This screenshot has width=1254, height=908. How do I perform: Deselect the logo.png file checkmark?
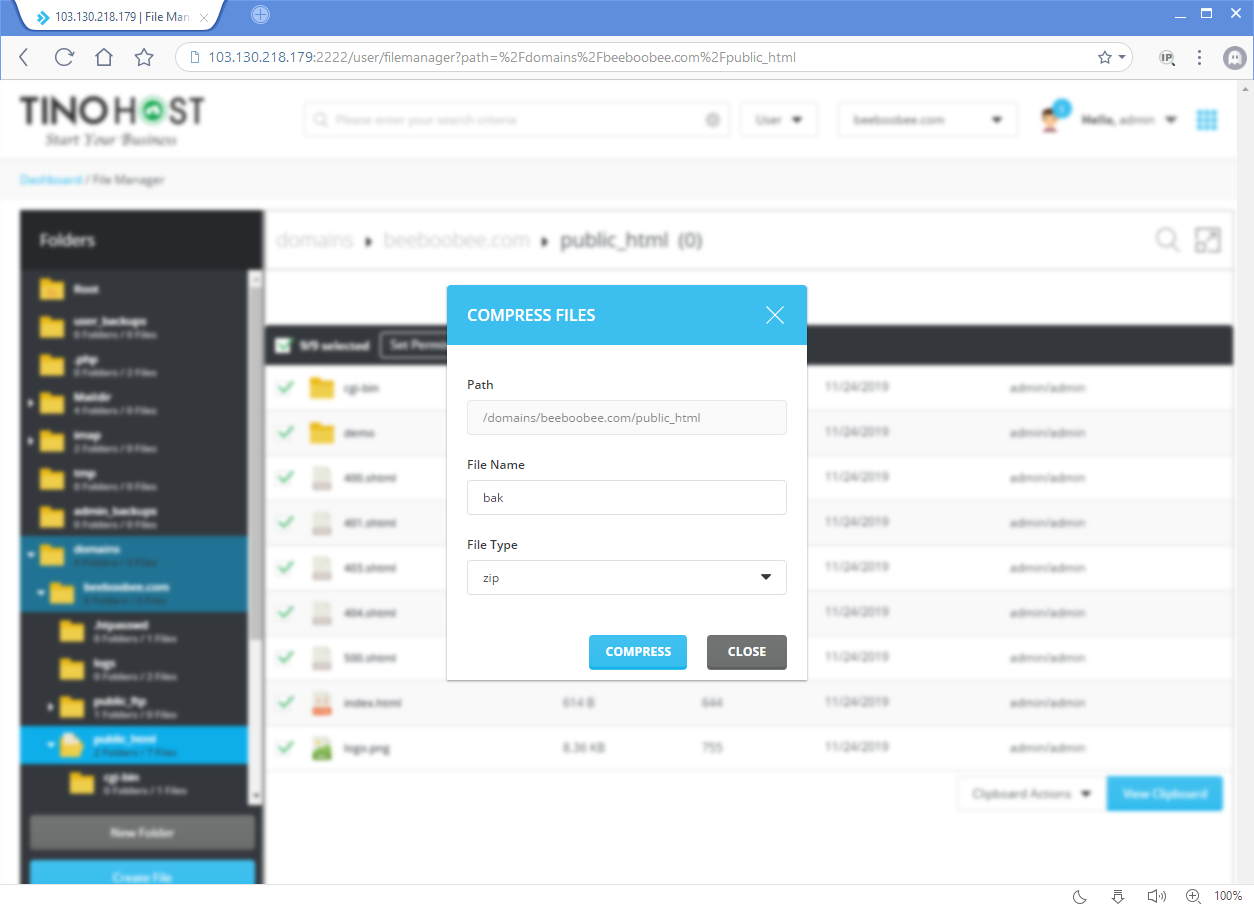click(x=285, y=747)
